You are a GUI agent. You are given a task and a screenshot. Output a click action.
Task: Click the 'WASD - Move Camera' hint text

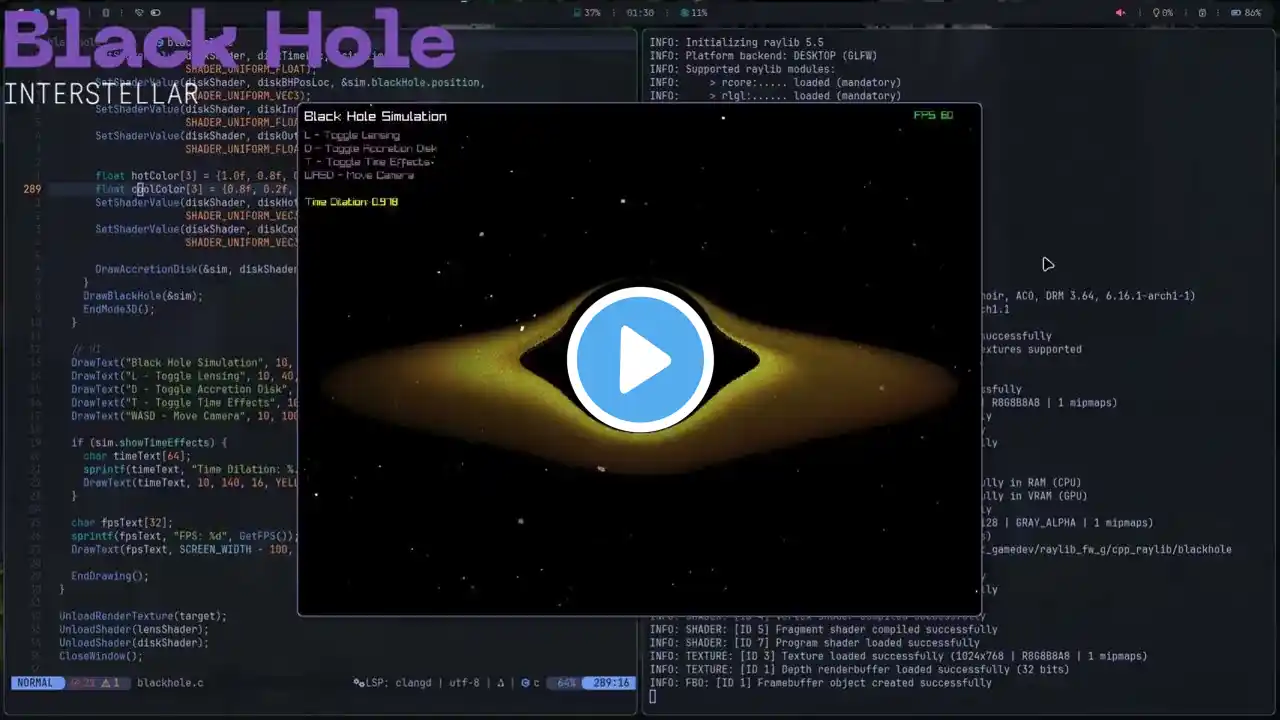(x=359, y=175)
